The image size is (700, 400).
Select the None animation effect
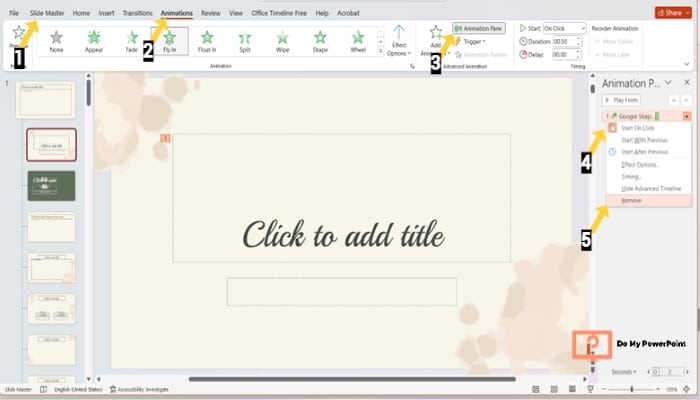tap(56, 41)
